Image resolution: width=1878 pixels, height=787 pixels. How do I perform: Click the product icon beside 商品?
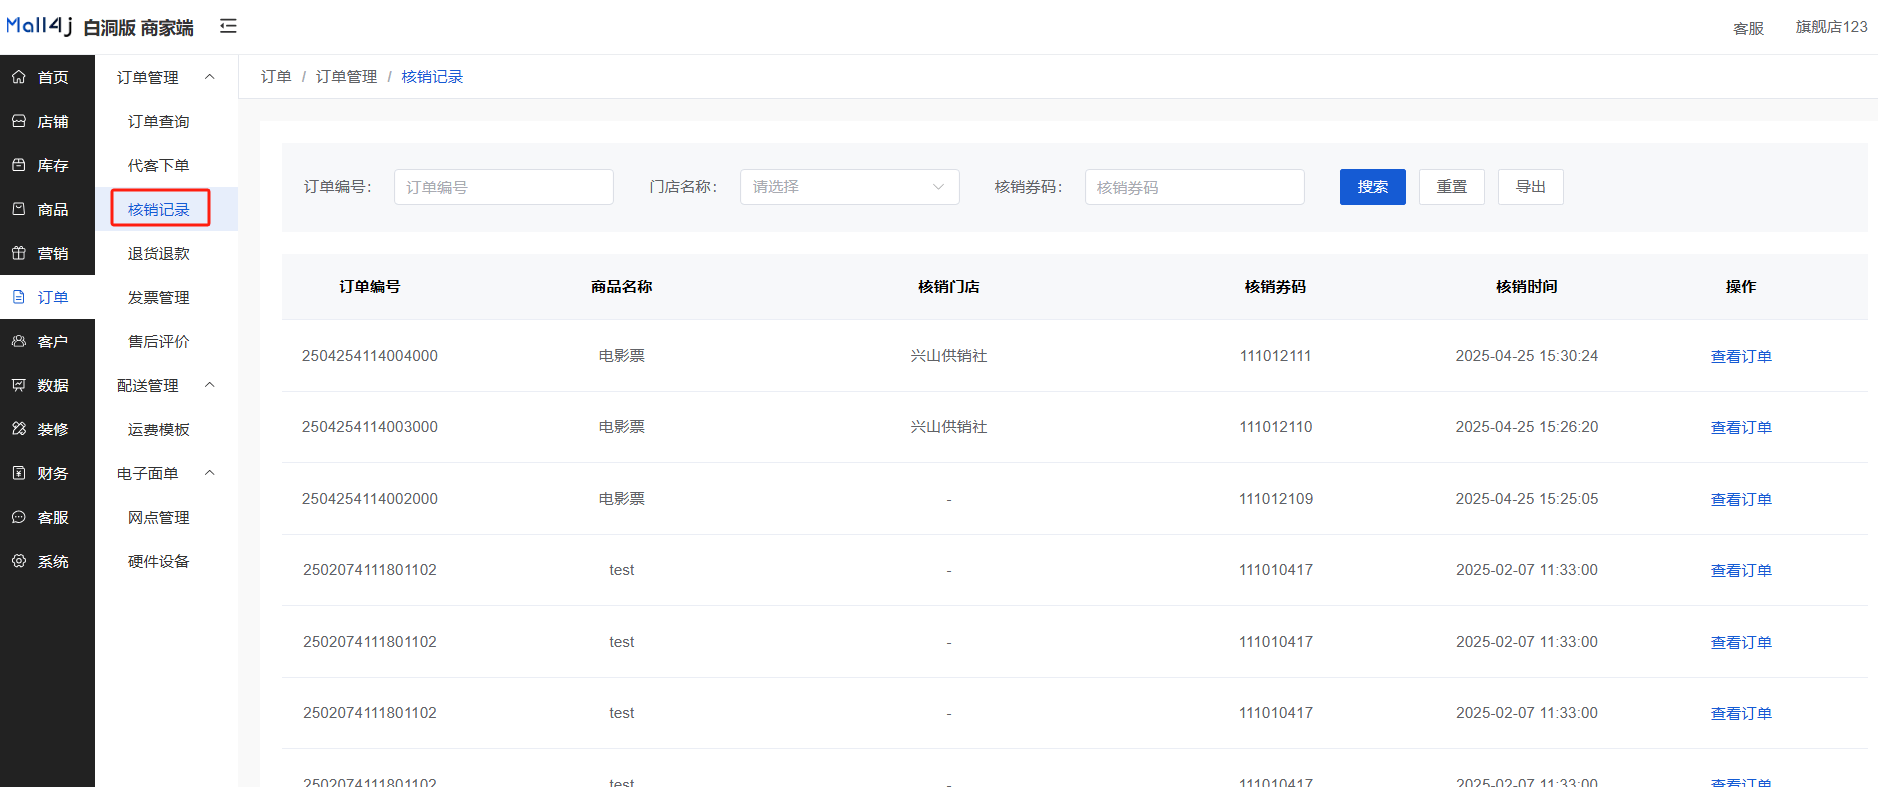(19, 209)
